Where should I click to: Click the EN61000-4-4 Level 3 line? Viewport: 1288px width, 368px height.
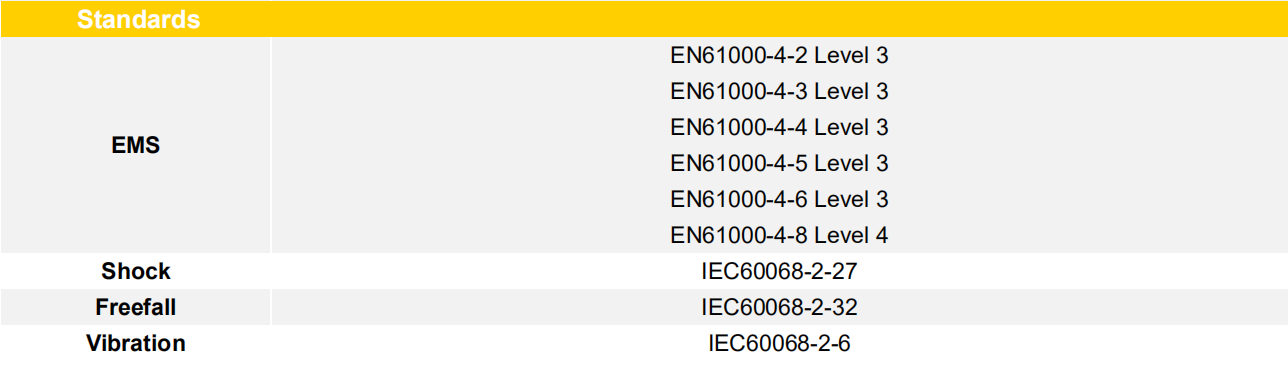779,127
